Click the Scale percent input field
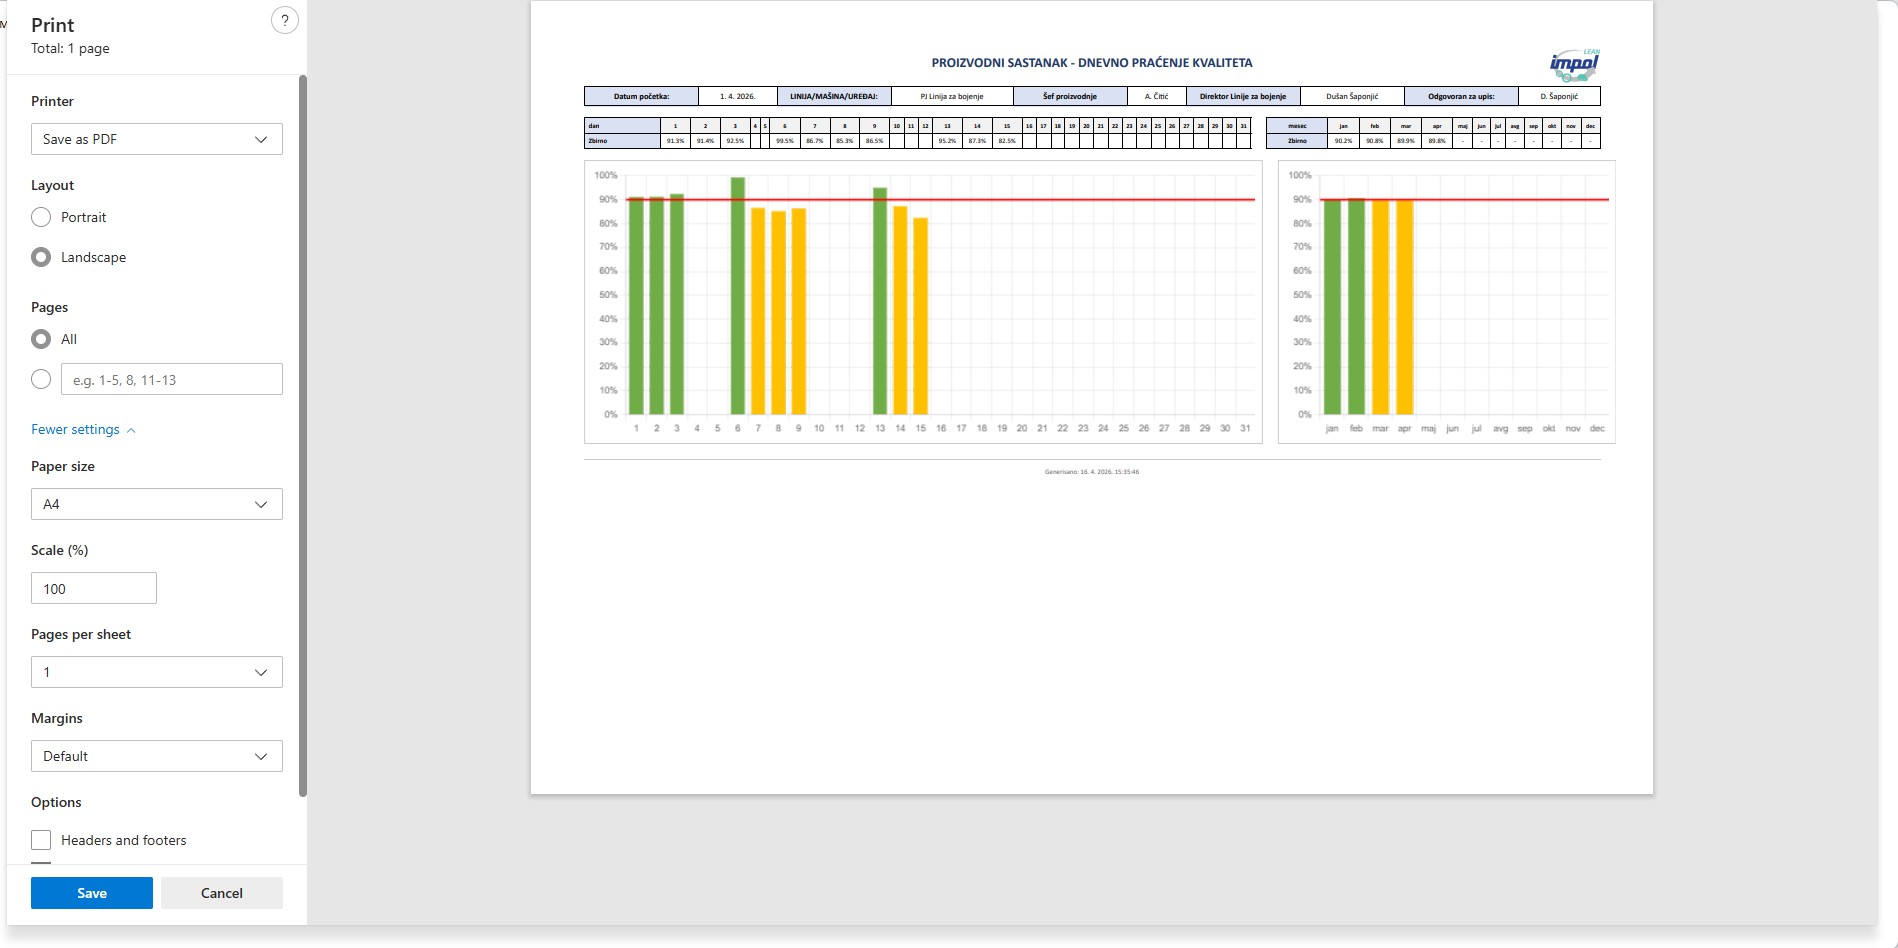The image size is (1898, 948). (94, 588)
